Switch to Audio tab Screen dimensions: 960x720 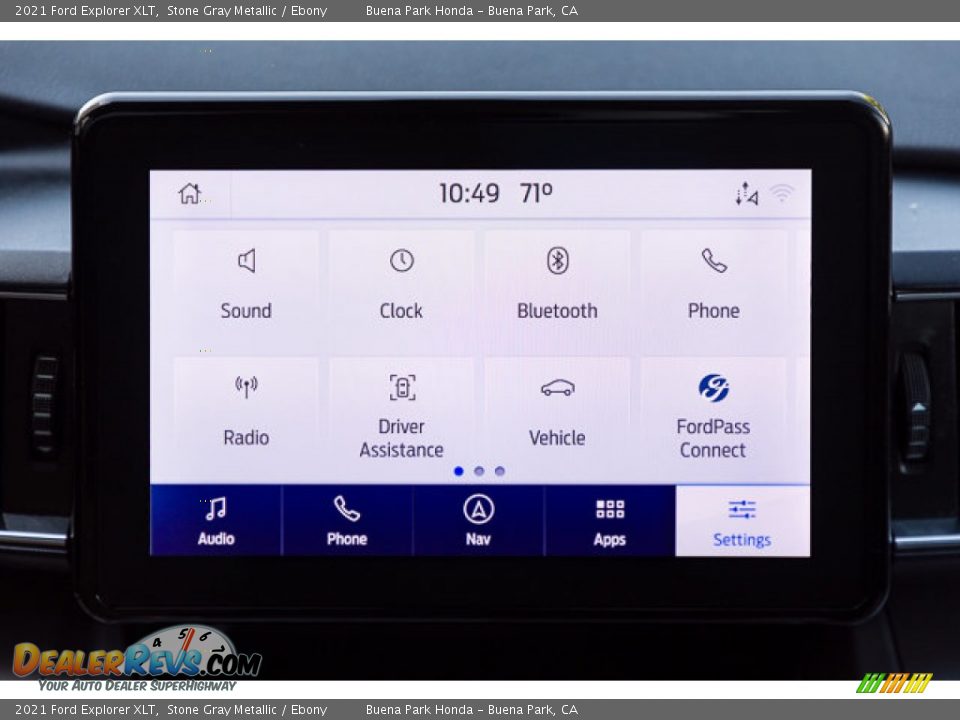pos(216,520)
